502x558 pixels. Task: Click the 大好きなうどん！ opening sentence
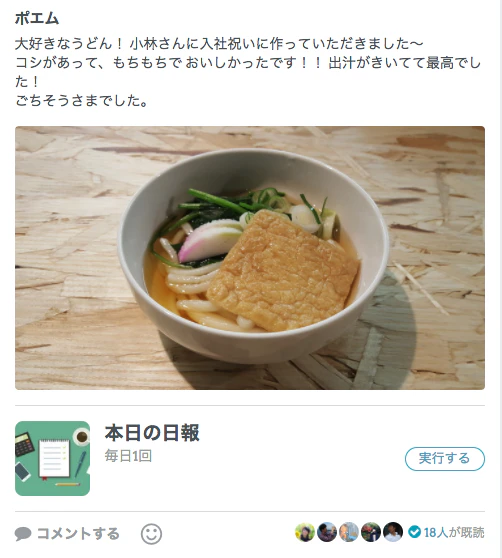(69, 44)
